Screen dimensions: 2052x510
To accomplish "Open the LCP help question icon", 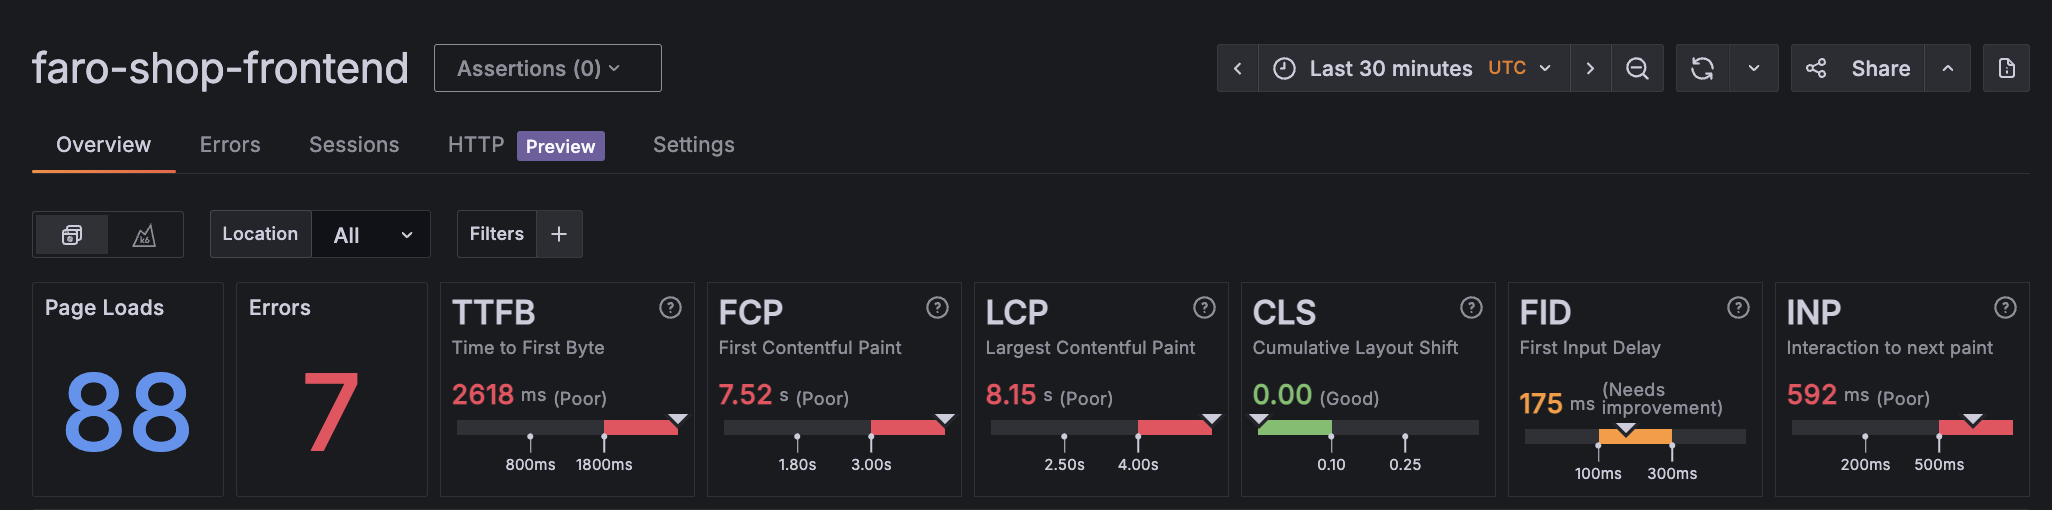I will (x=1204, y=308).
